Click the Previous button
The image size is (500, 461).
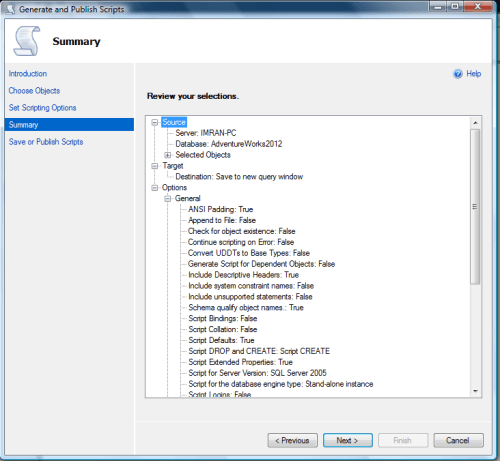pyautogui.click(x=292, y=440)
